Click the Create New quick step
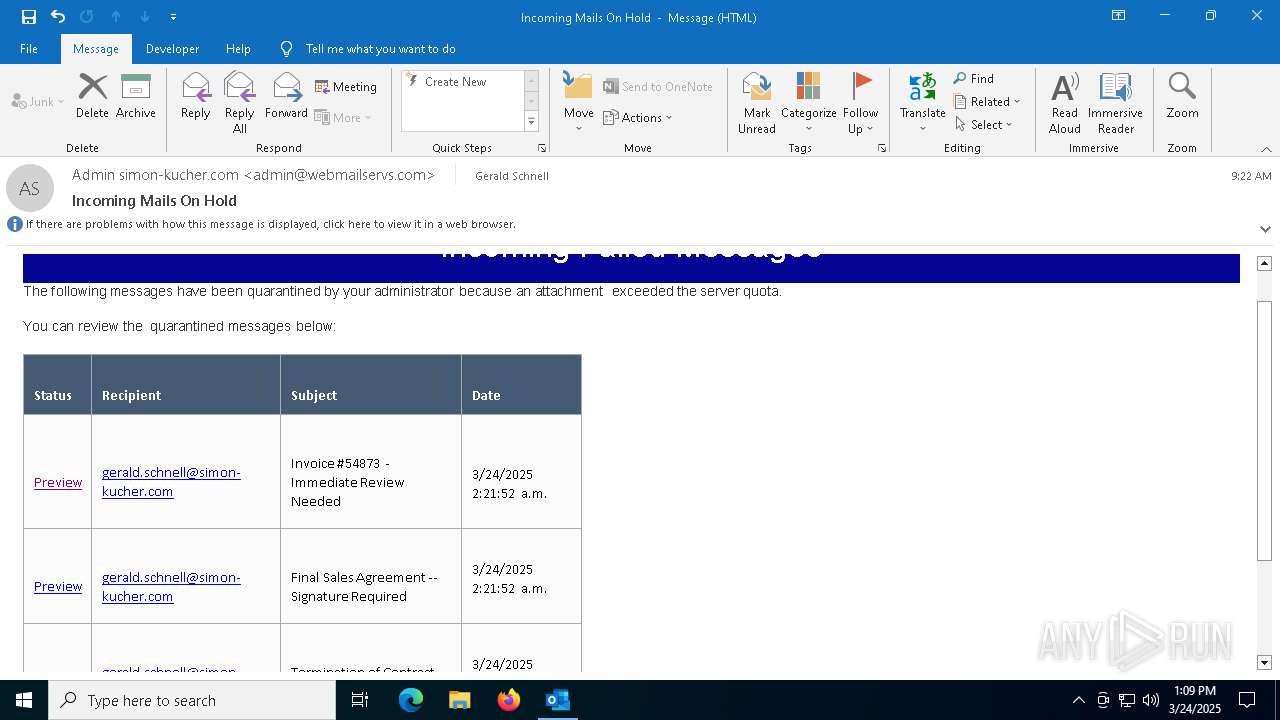 [x=462, y=82]
